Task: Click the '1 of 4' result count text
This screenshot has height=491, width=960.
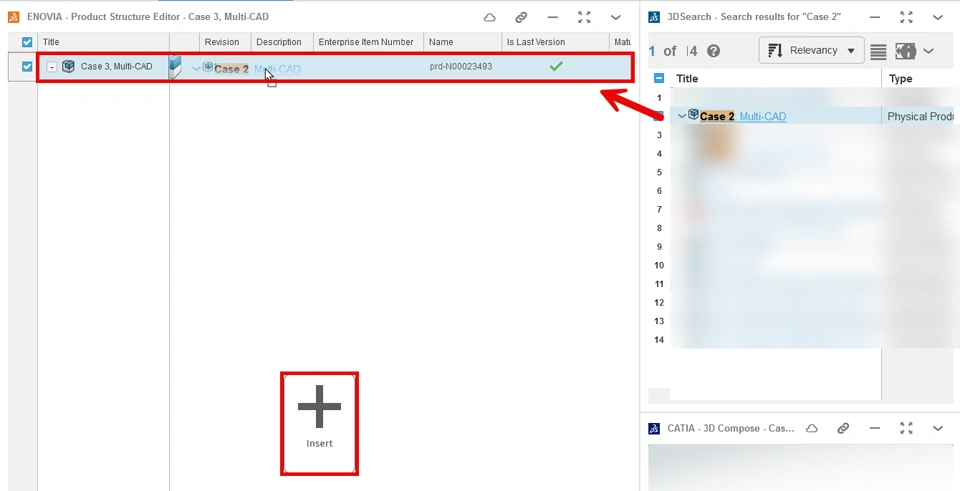Action: (x=673, y=51)
